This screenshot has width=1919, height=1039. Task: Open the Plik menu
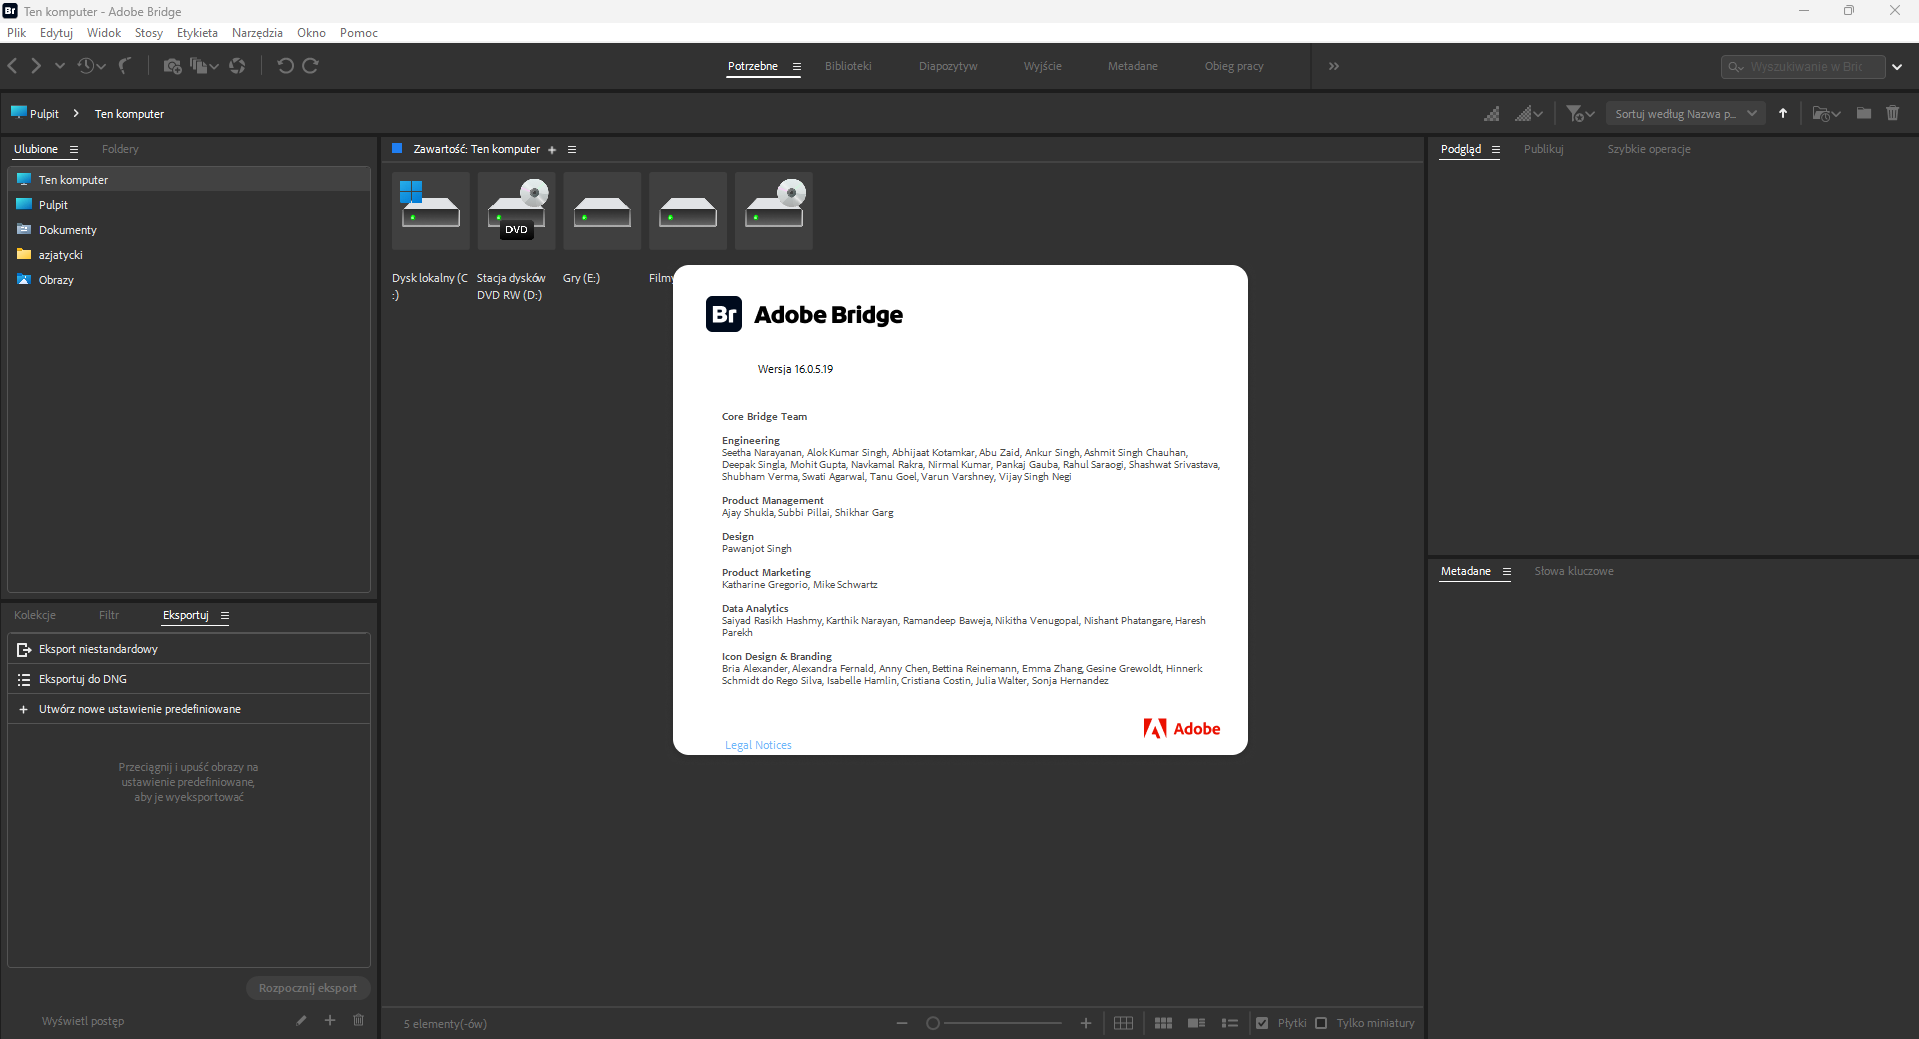coord(17,33)
